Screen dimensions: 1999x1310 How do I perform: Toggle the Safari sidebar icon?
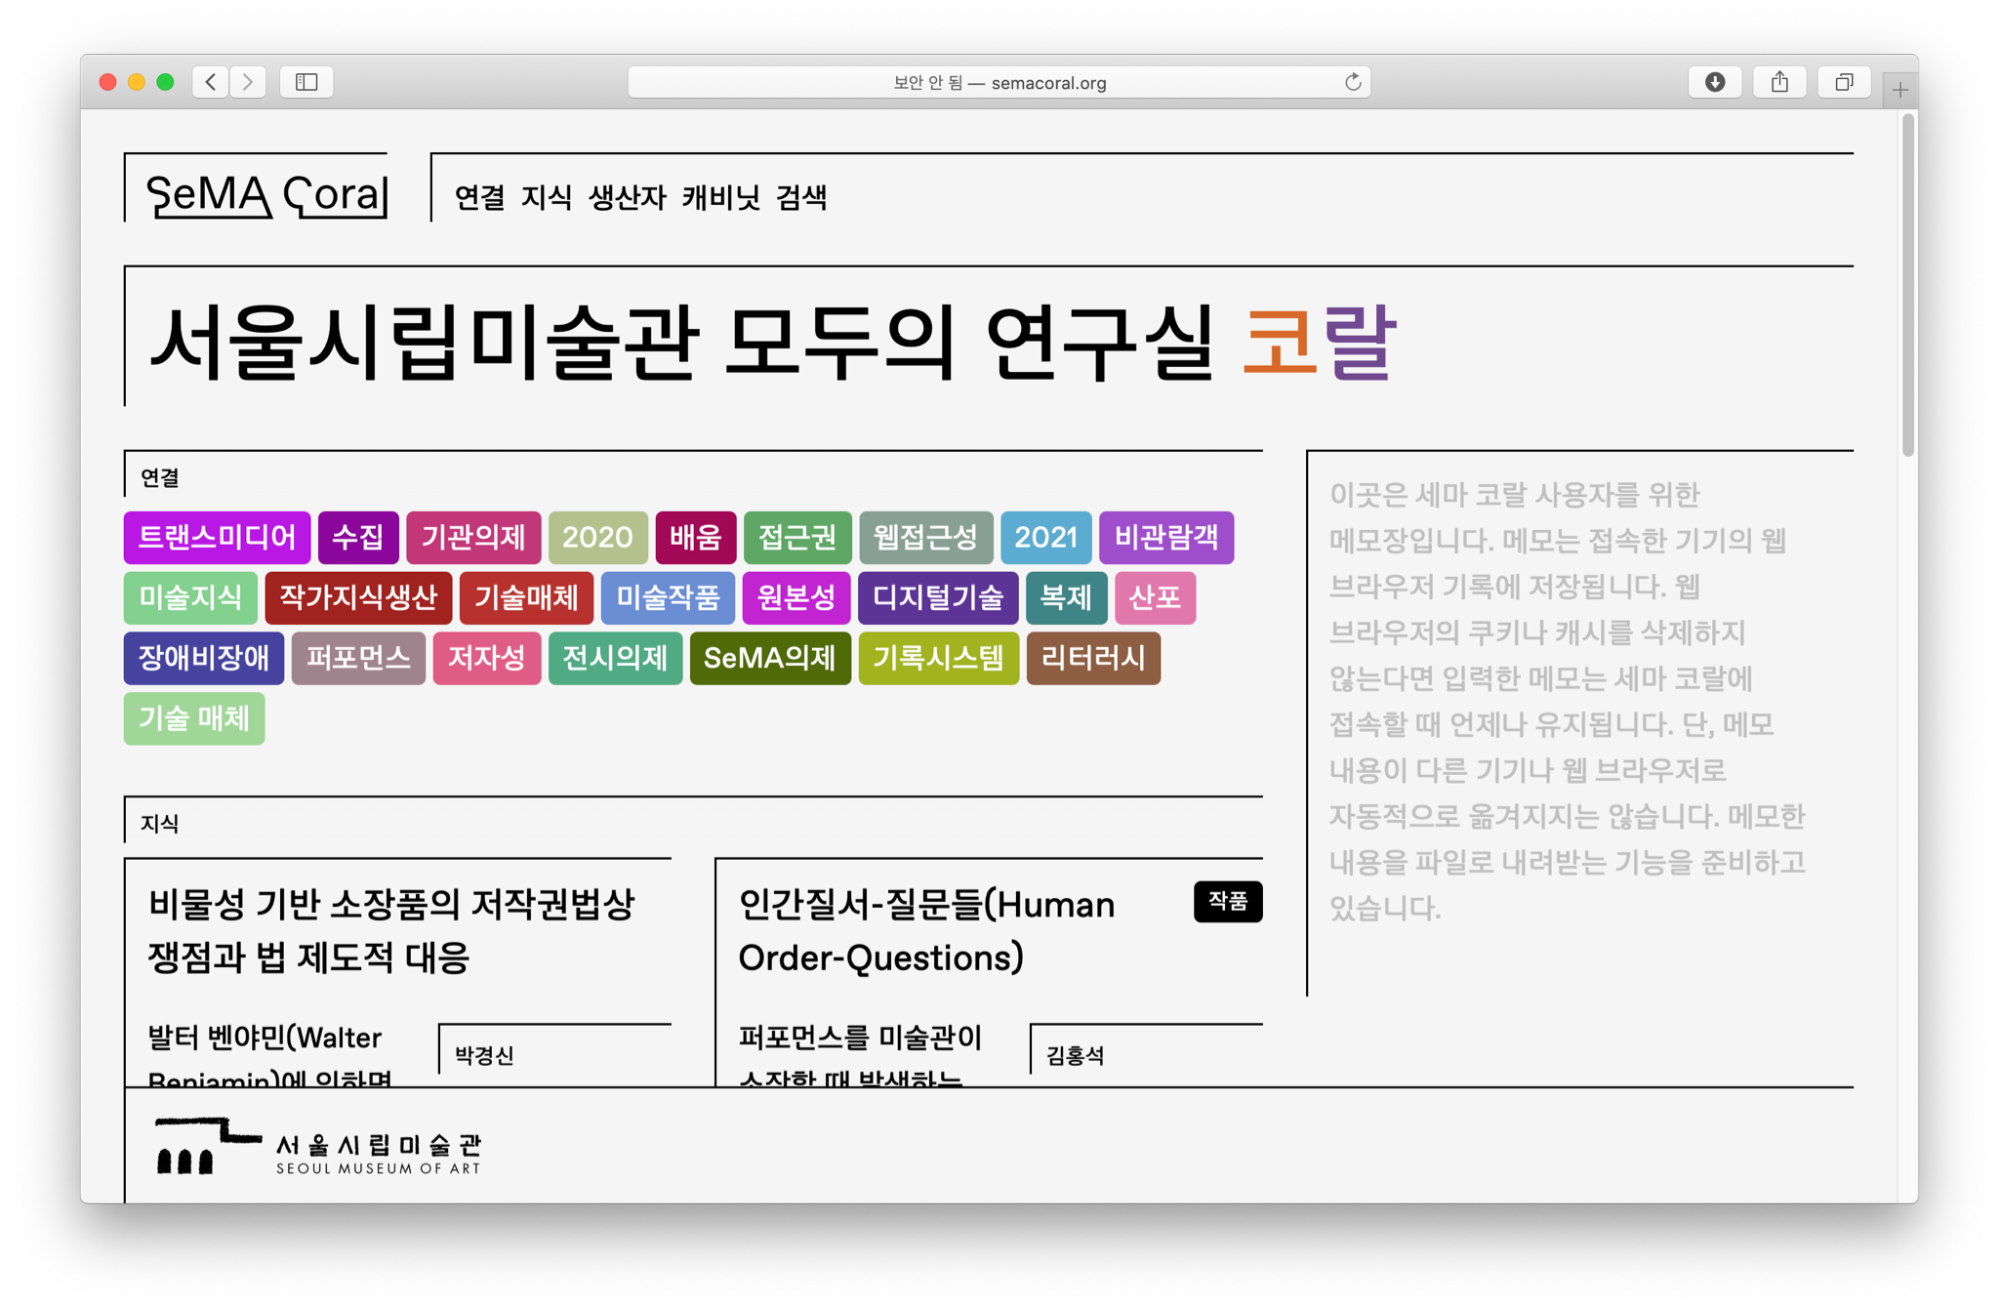[306, 82]
